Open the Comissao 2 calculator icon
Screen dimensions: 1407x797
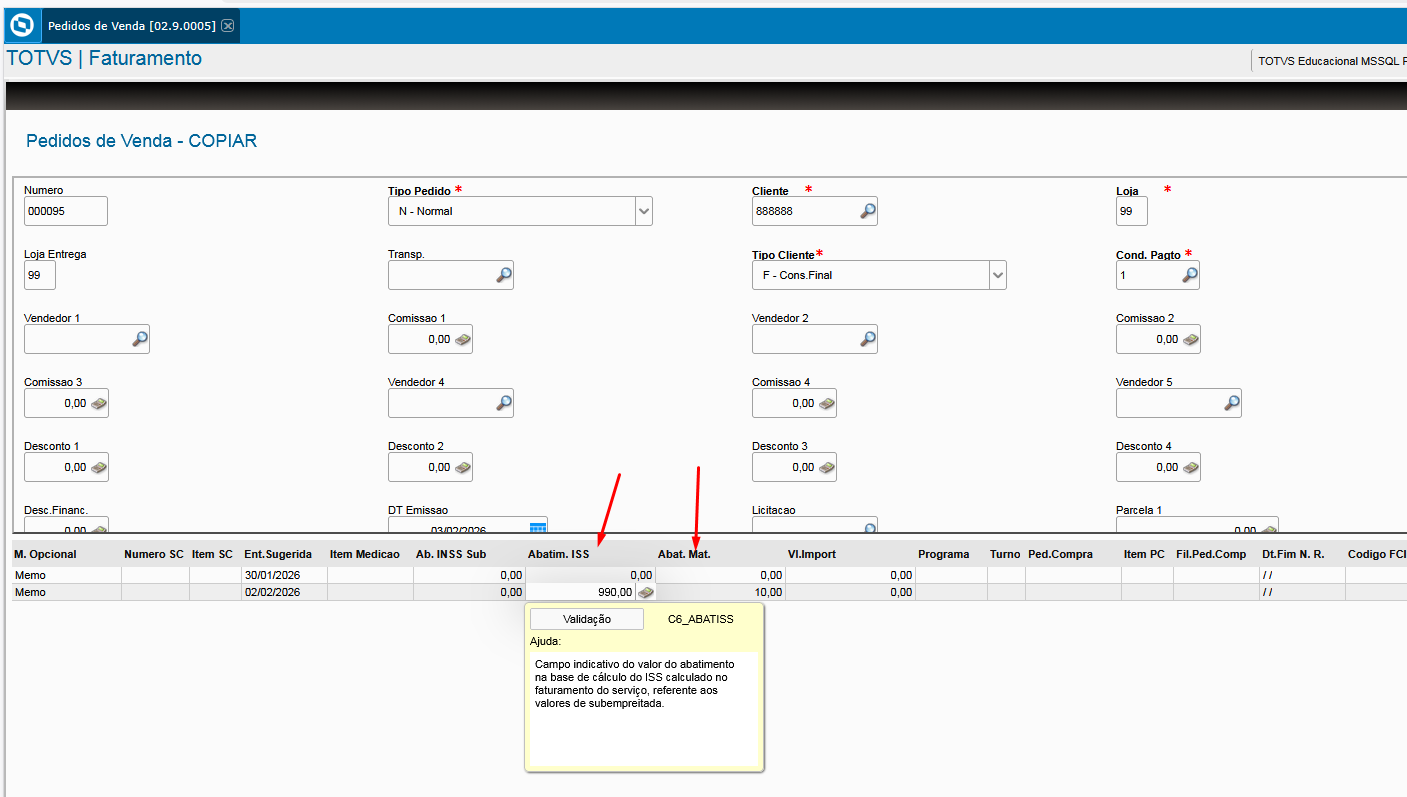[1191, 339]
